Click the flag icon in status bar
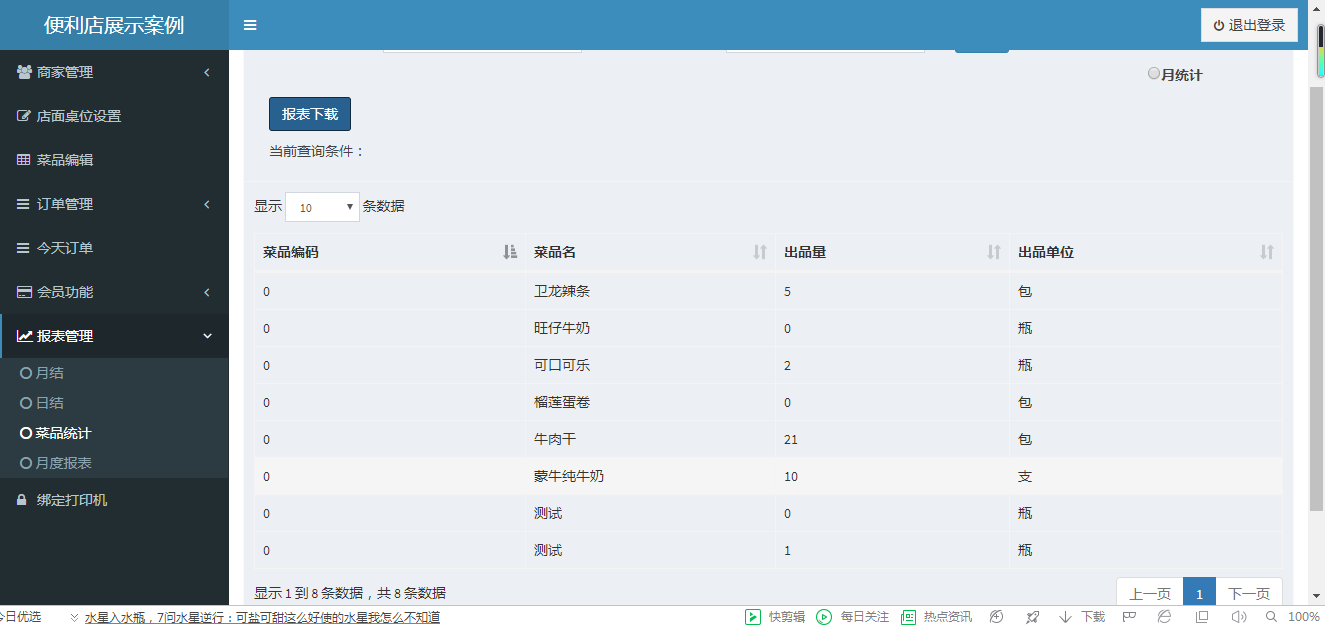 click(1128, 617)
